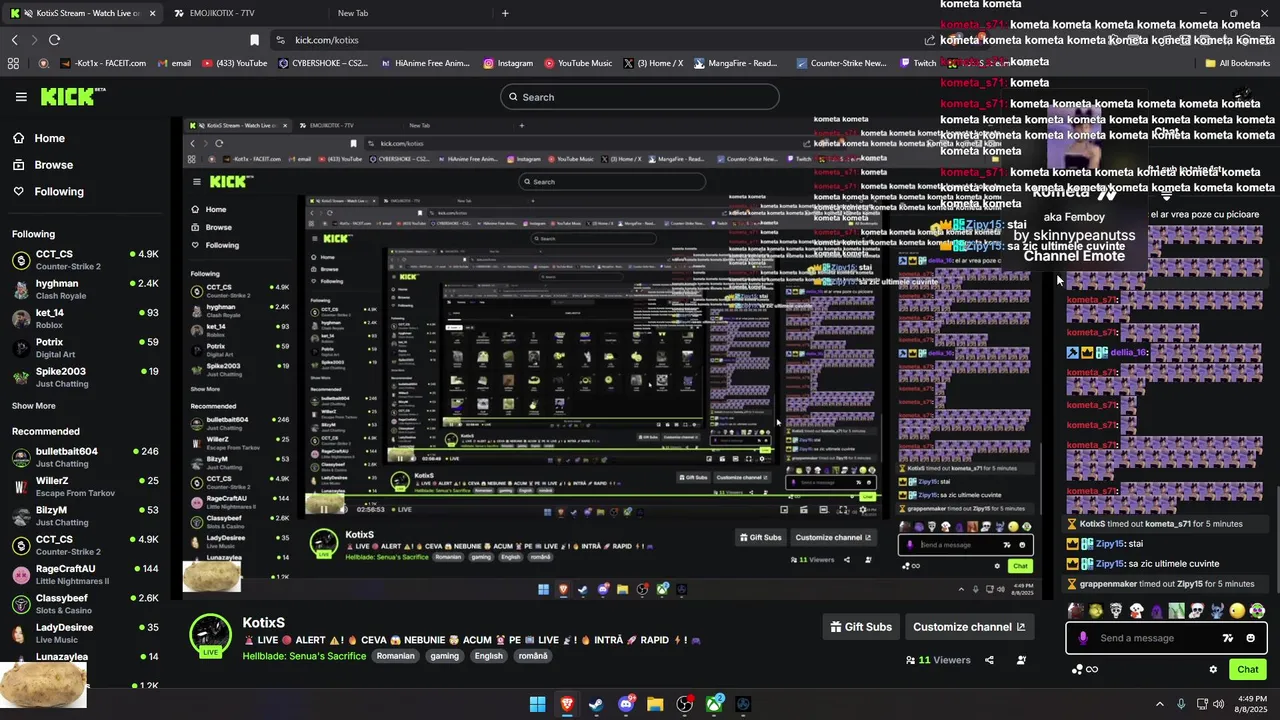The width and height of the screenshot is (1280, 720).
Task: Open 7TV emote menu in chat input
Action: click(1228, 638)
